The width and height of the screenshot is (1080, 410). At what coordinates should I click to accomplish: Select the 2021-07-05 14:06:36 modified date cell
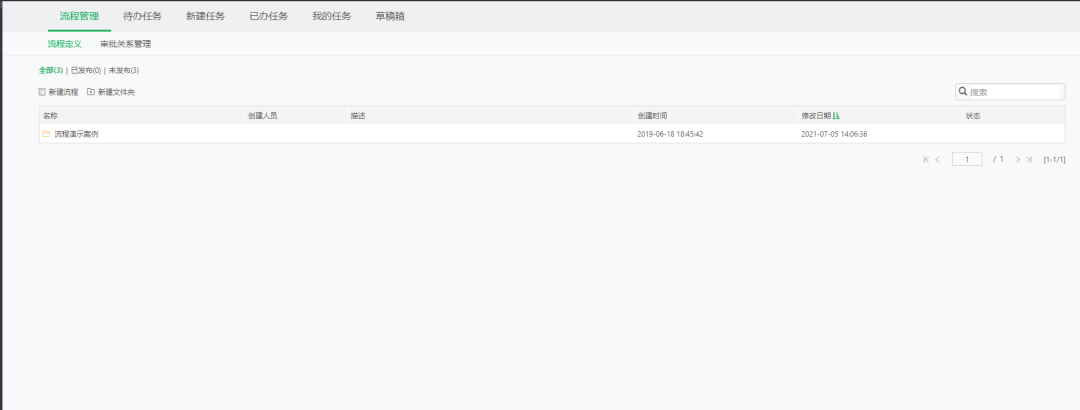coord(834,134)
